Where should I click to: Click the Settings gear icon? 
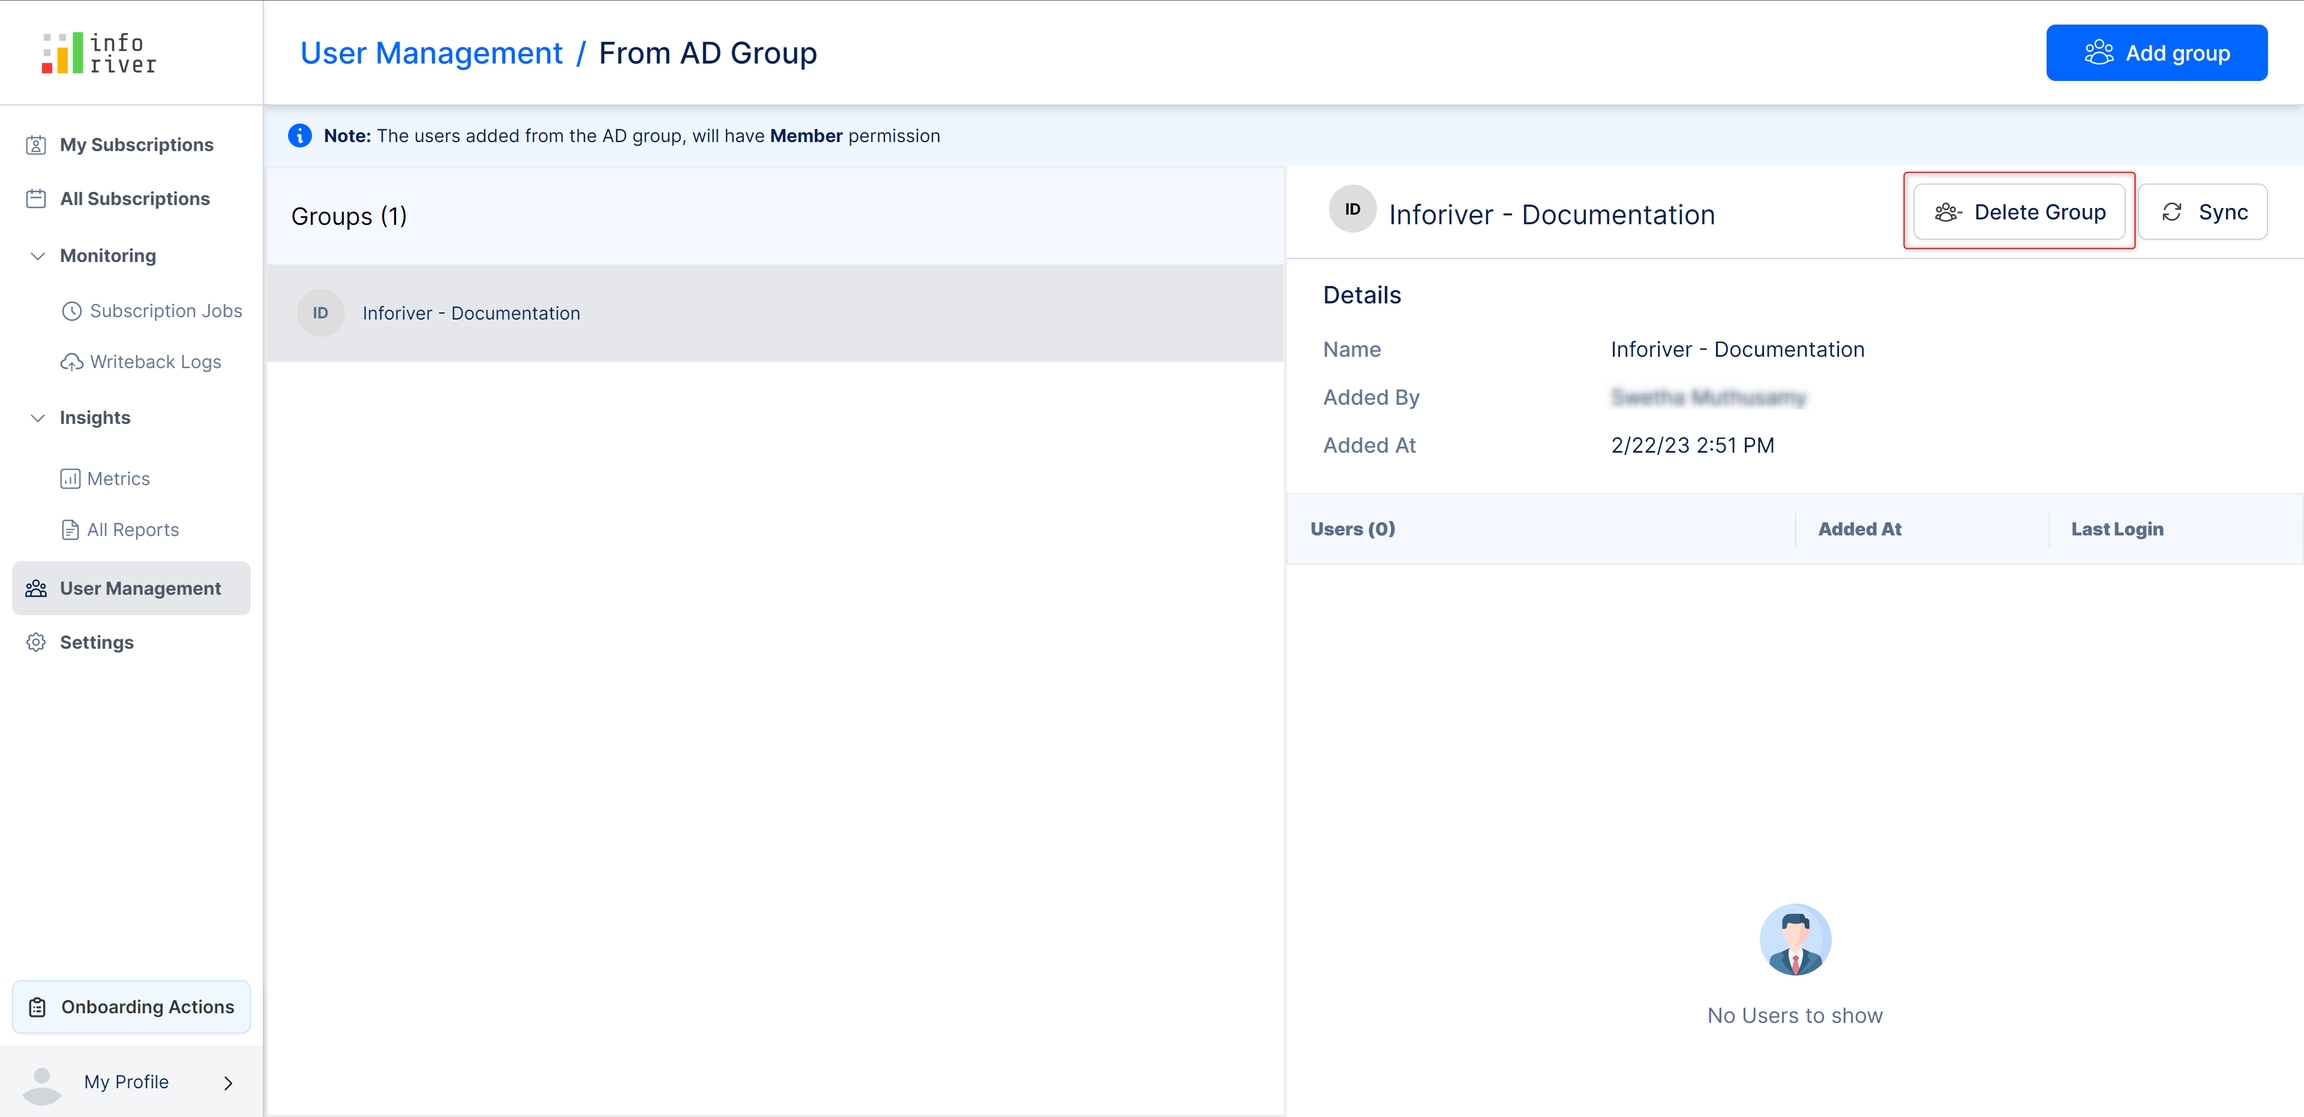click(x=36, y=643)
